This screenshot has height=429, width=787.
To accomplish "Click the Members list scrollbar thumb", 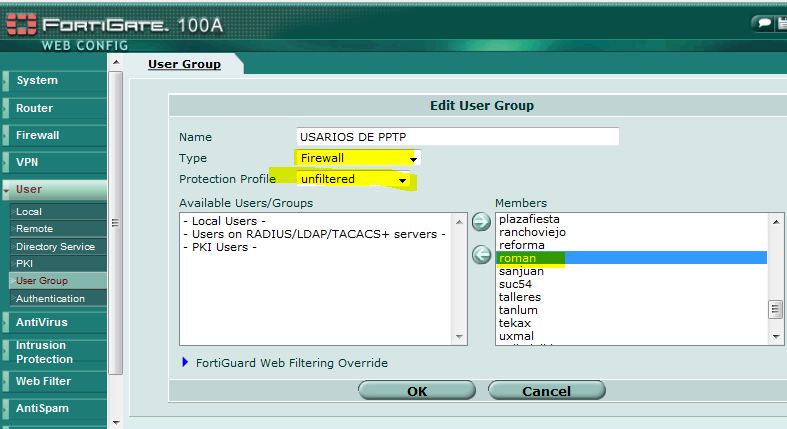I will pos(775,309).
